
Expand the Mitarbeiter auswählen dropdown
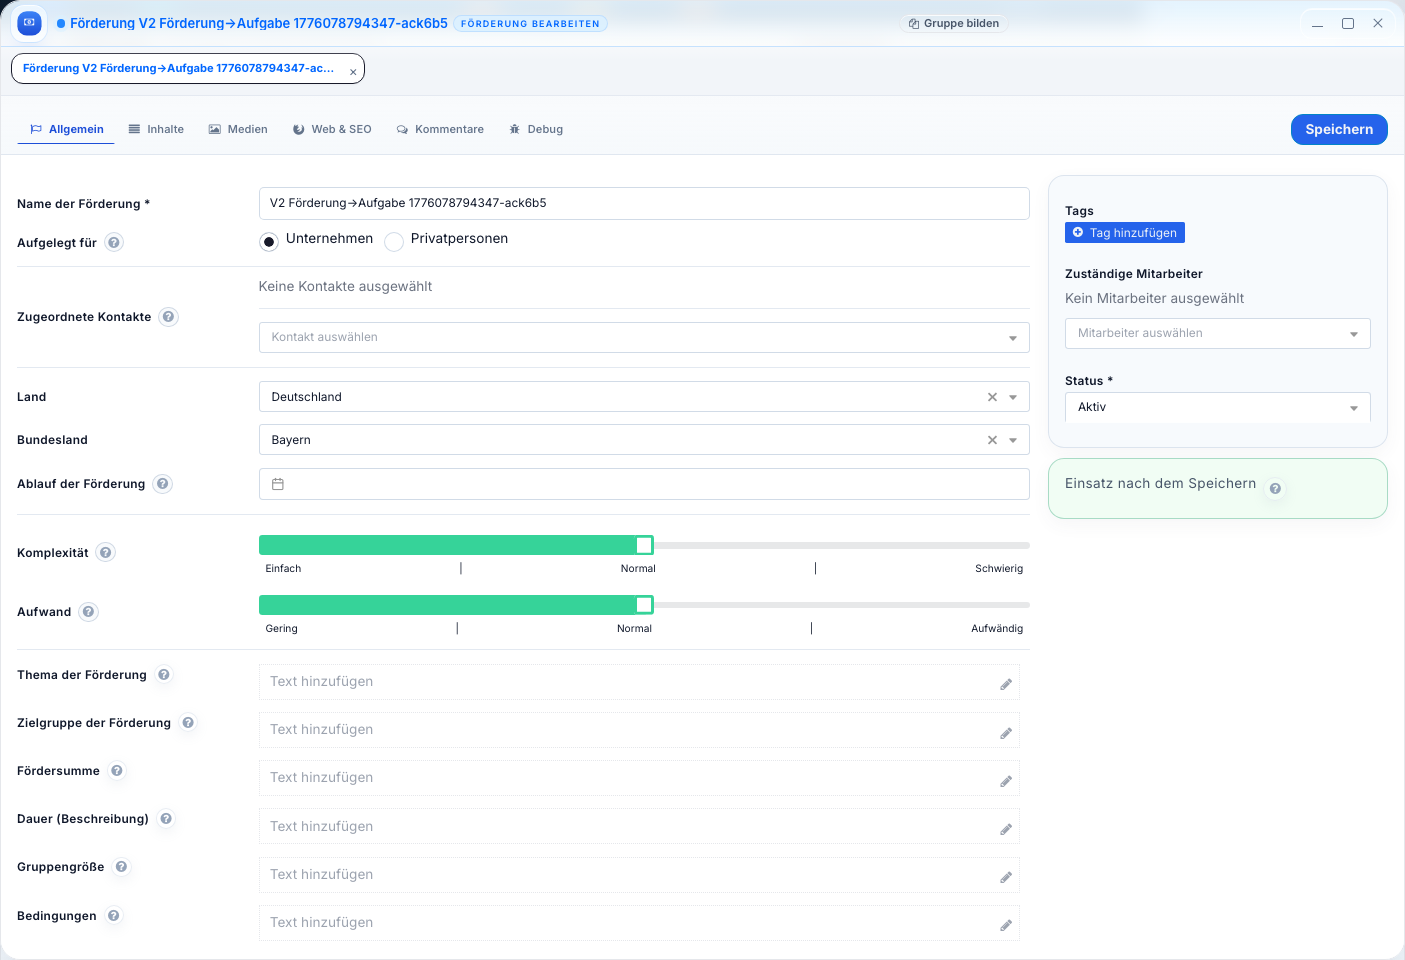click(1217, 334)
